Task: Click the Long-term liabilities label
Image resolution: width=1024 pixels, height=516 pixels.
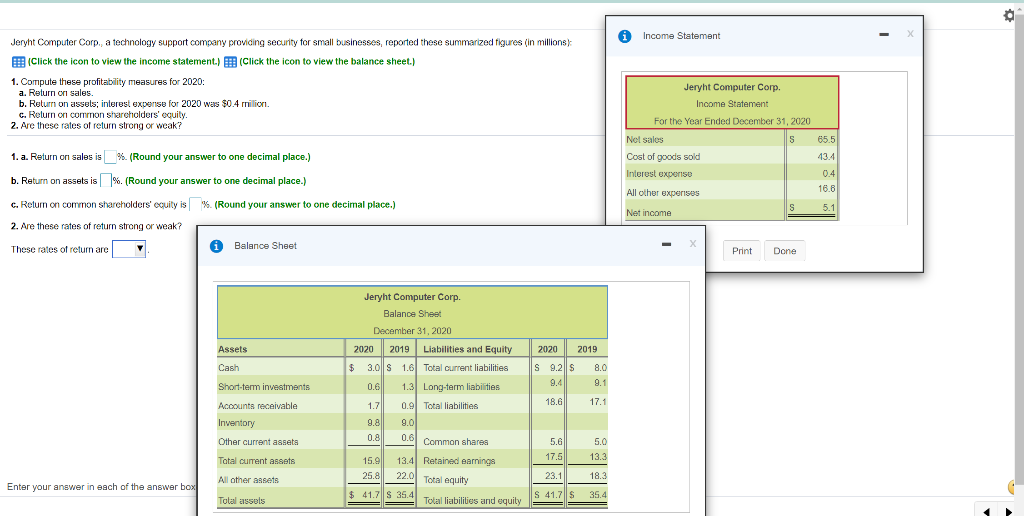Action: (461, 387)
